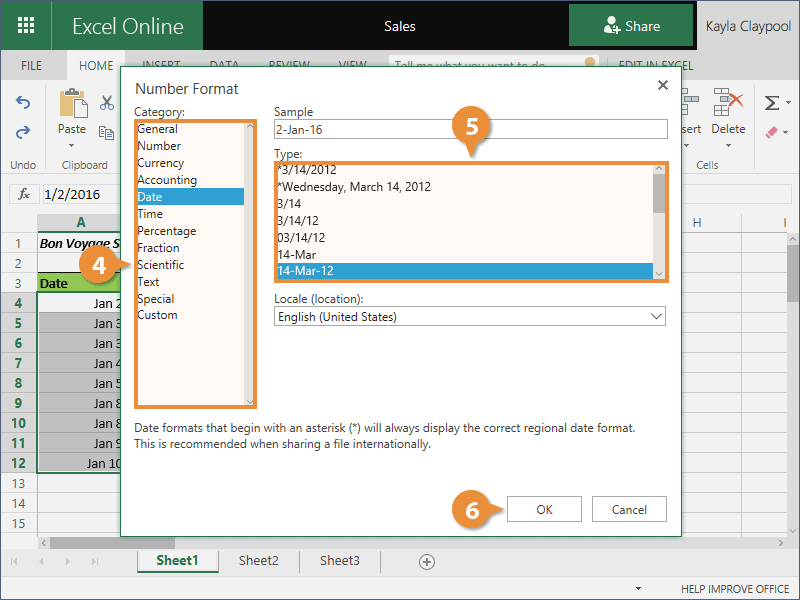This screenshot has height=600, width=800.
Task: Switch to the Sheet2 tab
Action: [x=258, y=561]
